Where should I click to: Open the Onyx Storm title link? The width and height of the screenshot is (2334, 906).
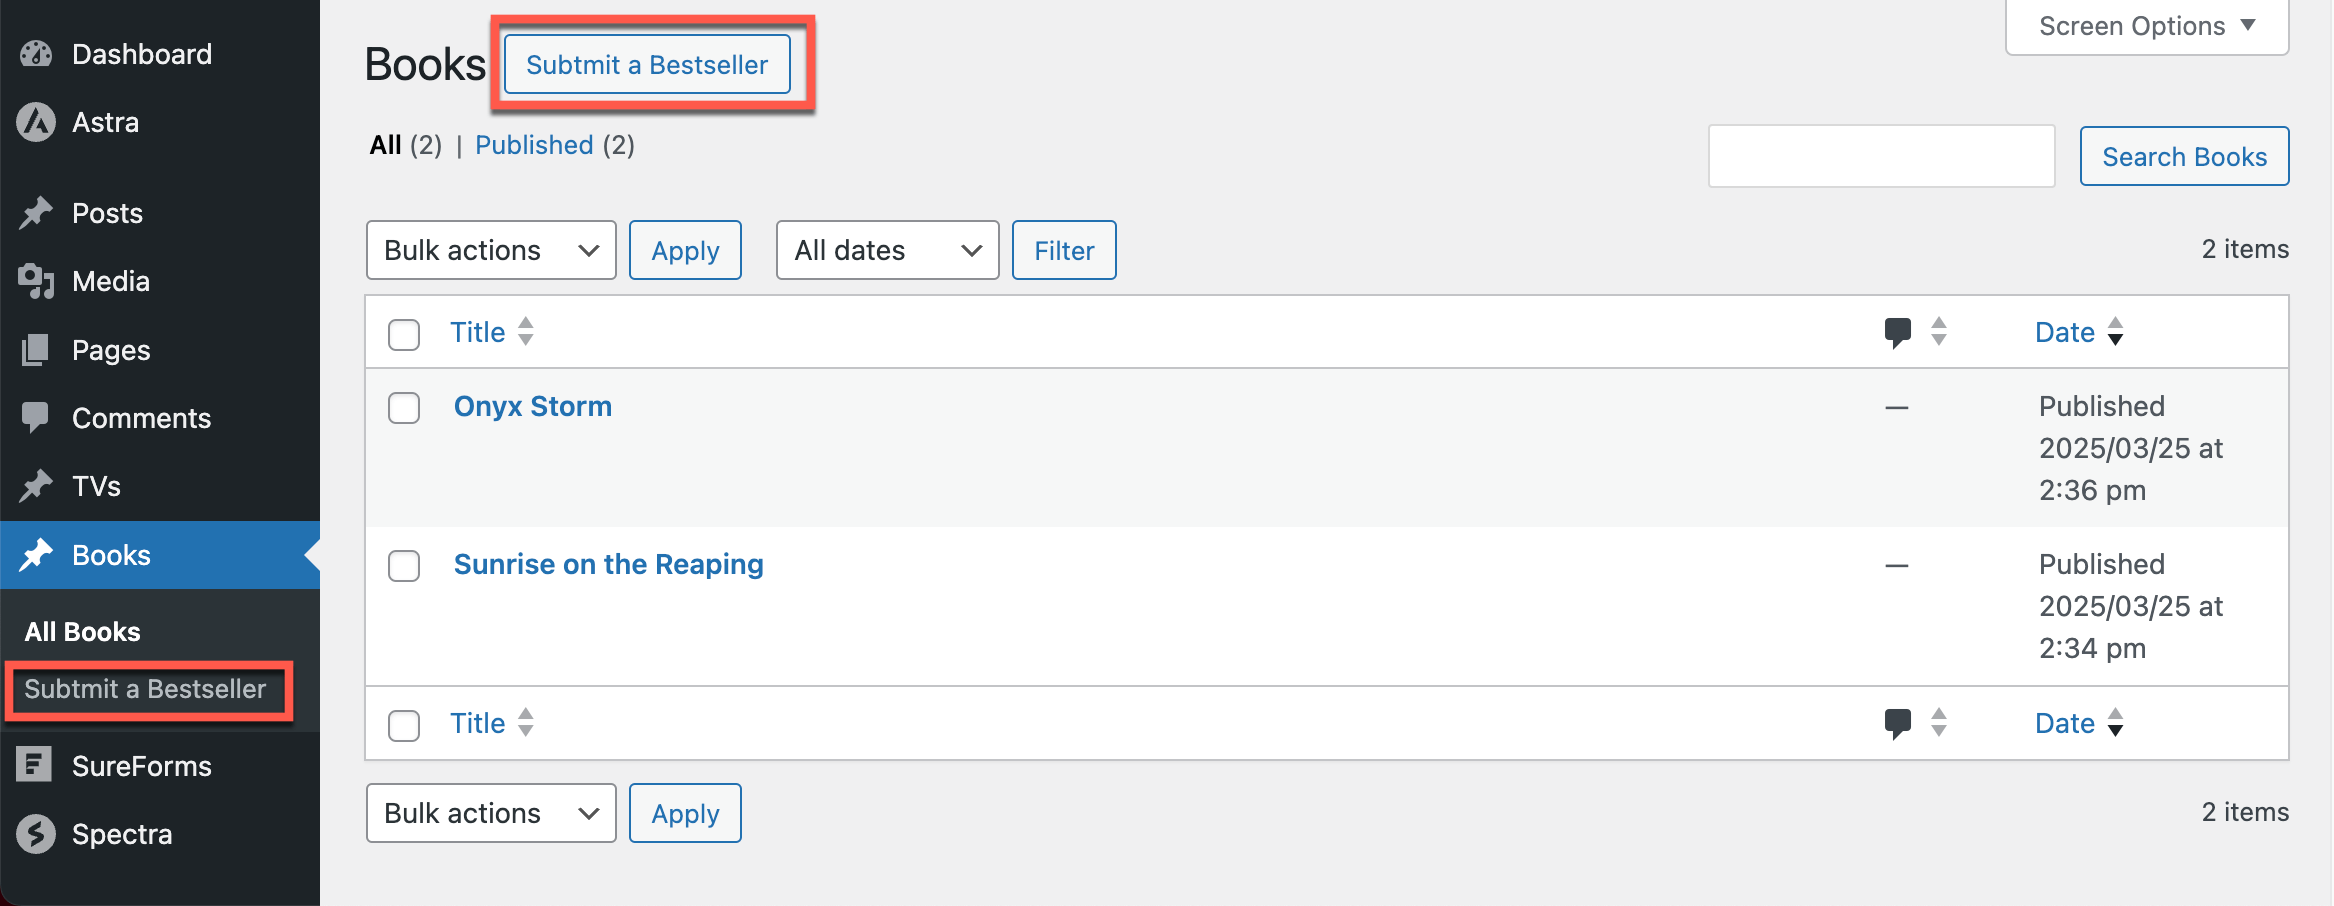[533, 406]
